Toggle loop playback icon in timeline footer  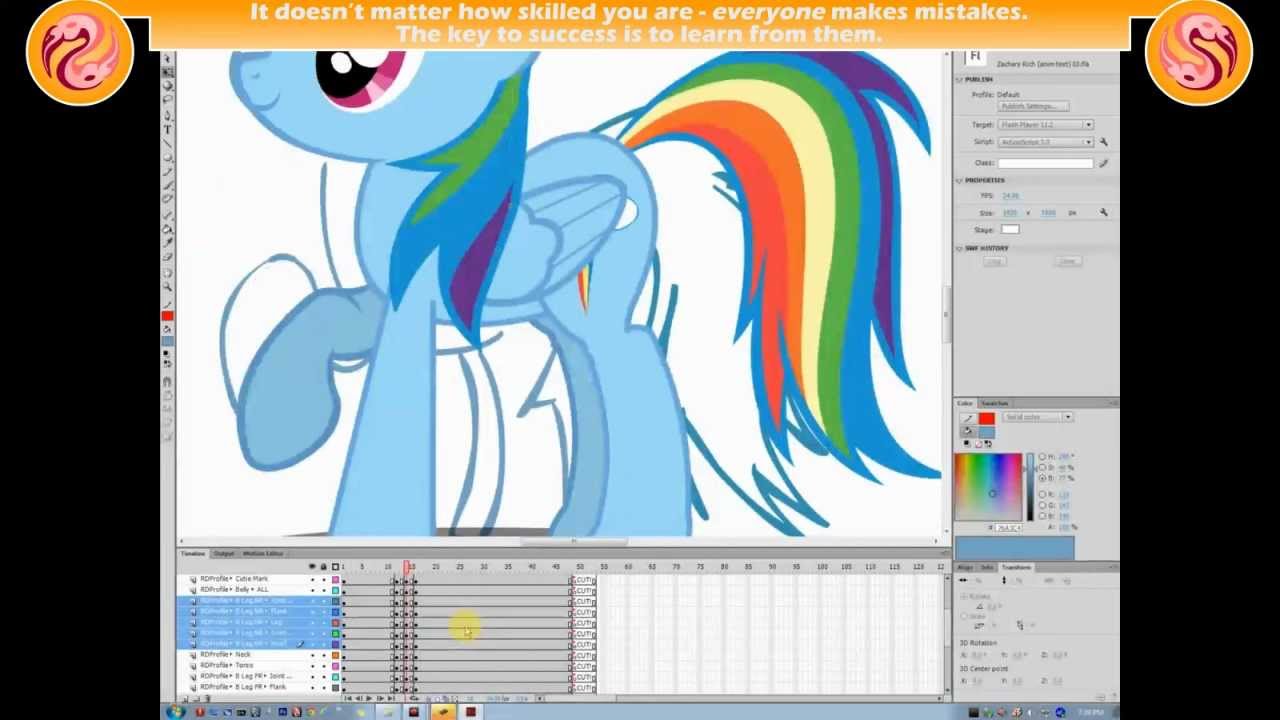click(x=414, y=697)
